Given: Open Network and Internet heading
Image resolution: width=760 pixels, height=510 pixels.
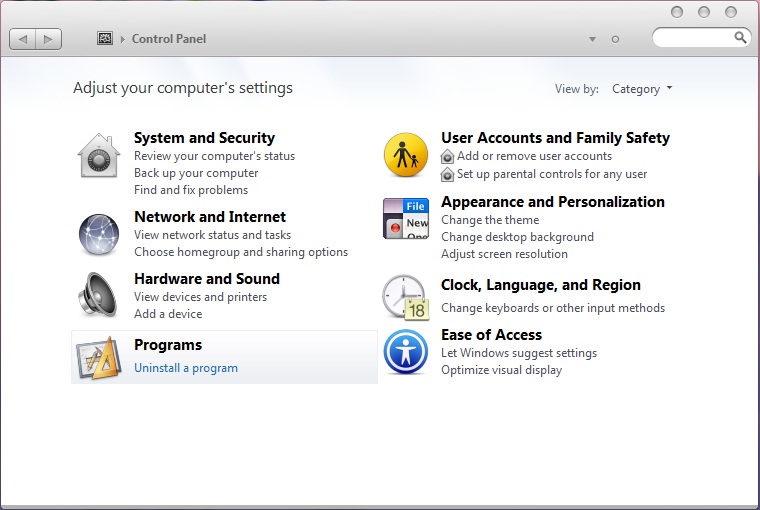Looking at the screenshot, I should pos(210,217).
